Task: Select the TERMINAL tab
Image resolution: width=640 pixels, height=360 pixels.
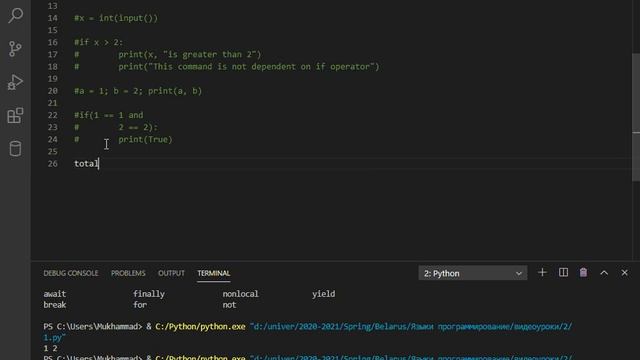Action: (213, 273)
